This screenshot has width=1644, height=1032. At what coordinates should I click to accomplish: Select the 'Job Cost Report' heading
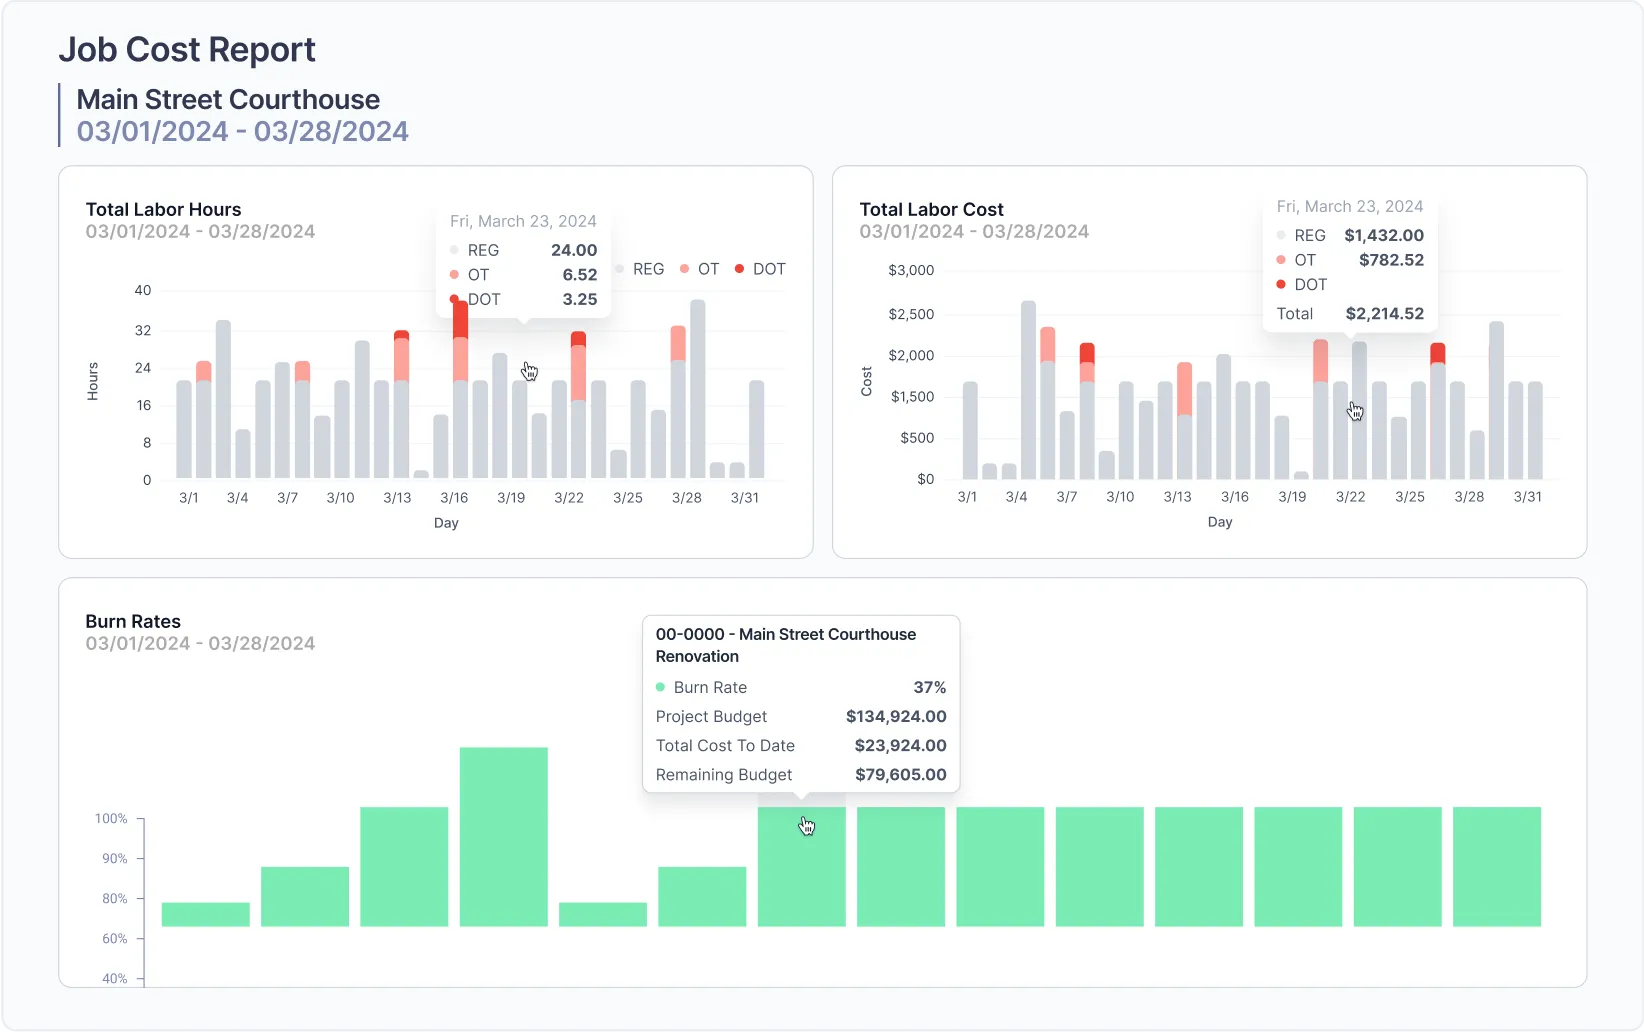[187, 49]
